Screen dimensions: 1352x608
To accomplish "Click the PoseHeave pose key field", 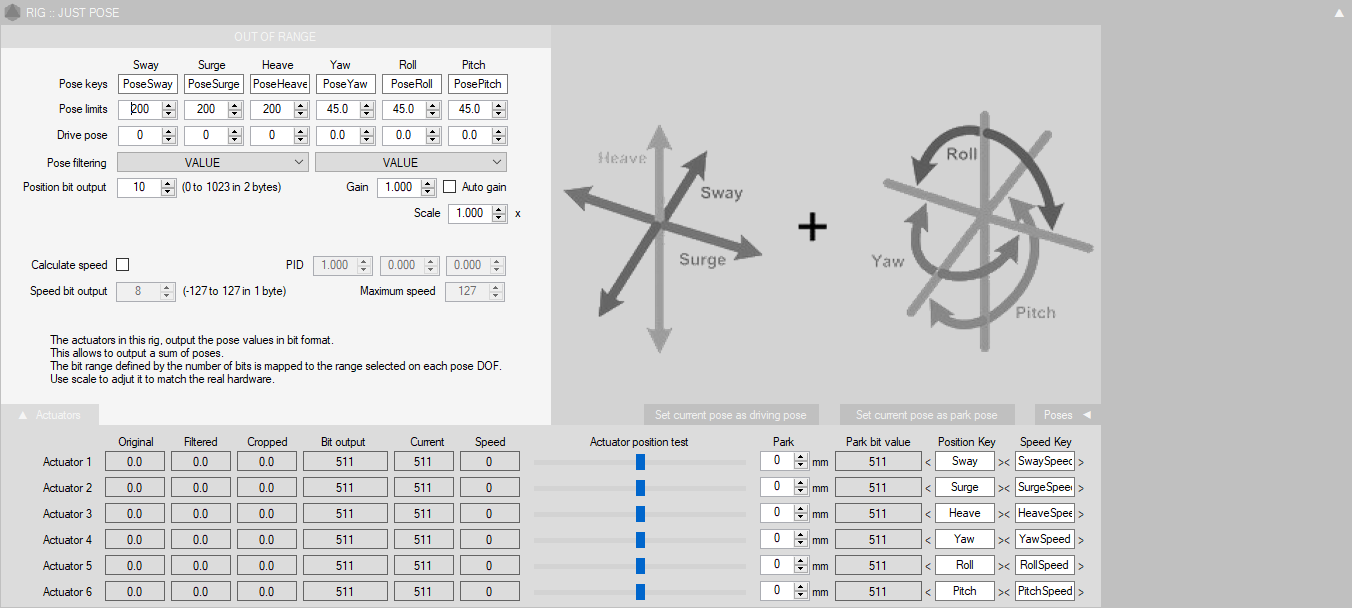I will click(x=279, y=84).
